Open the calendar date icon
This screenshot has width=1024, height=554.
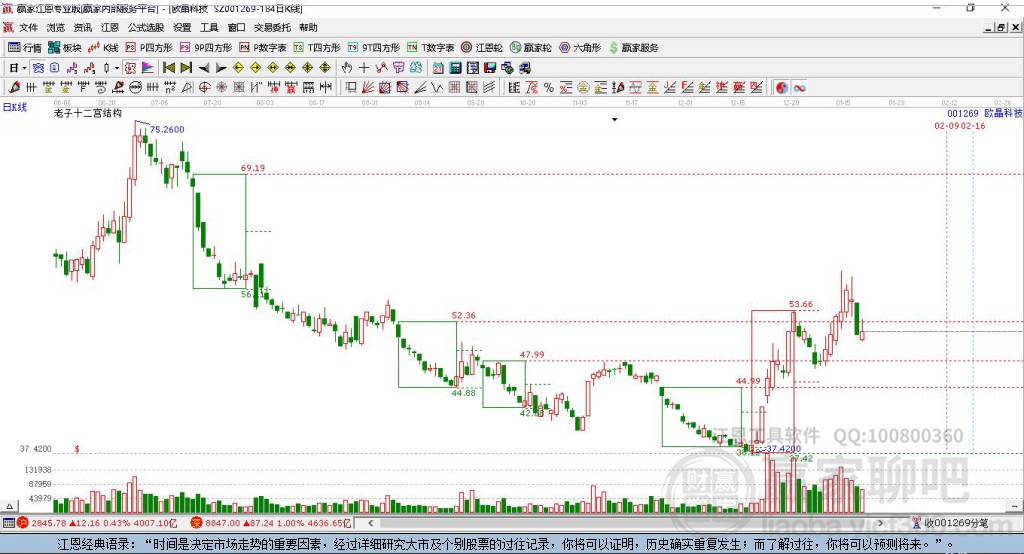click(x=438, y=68)
